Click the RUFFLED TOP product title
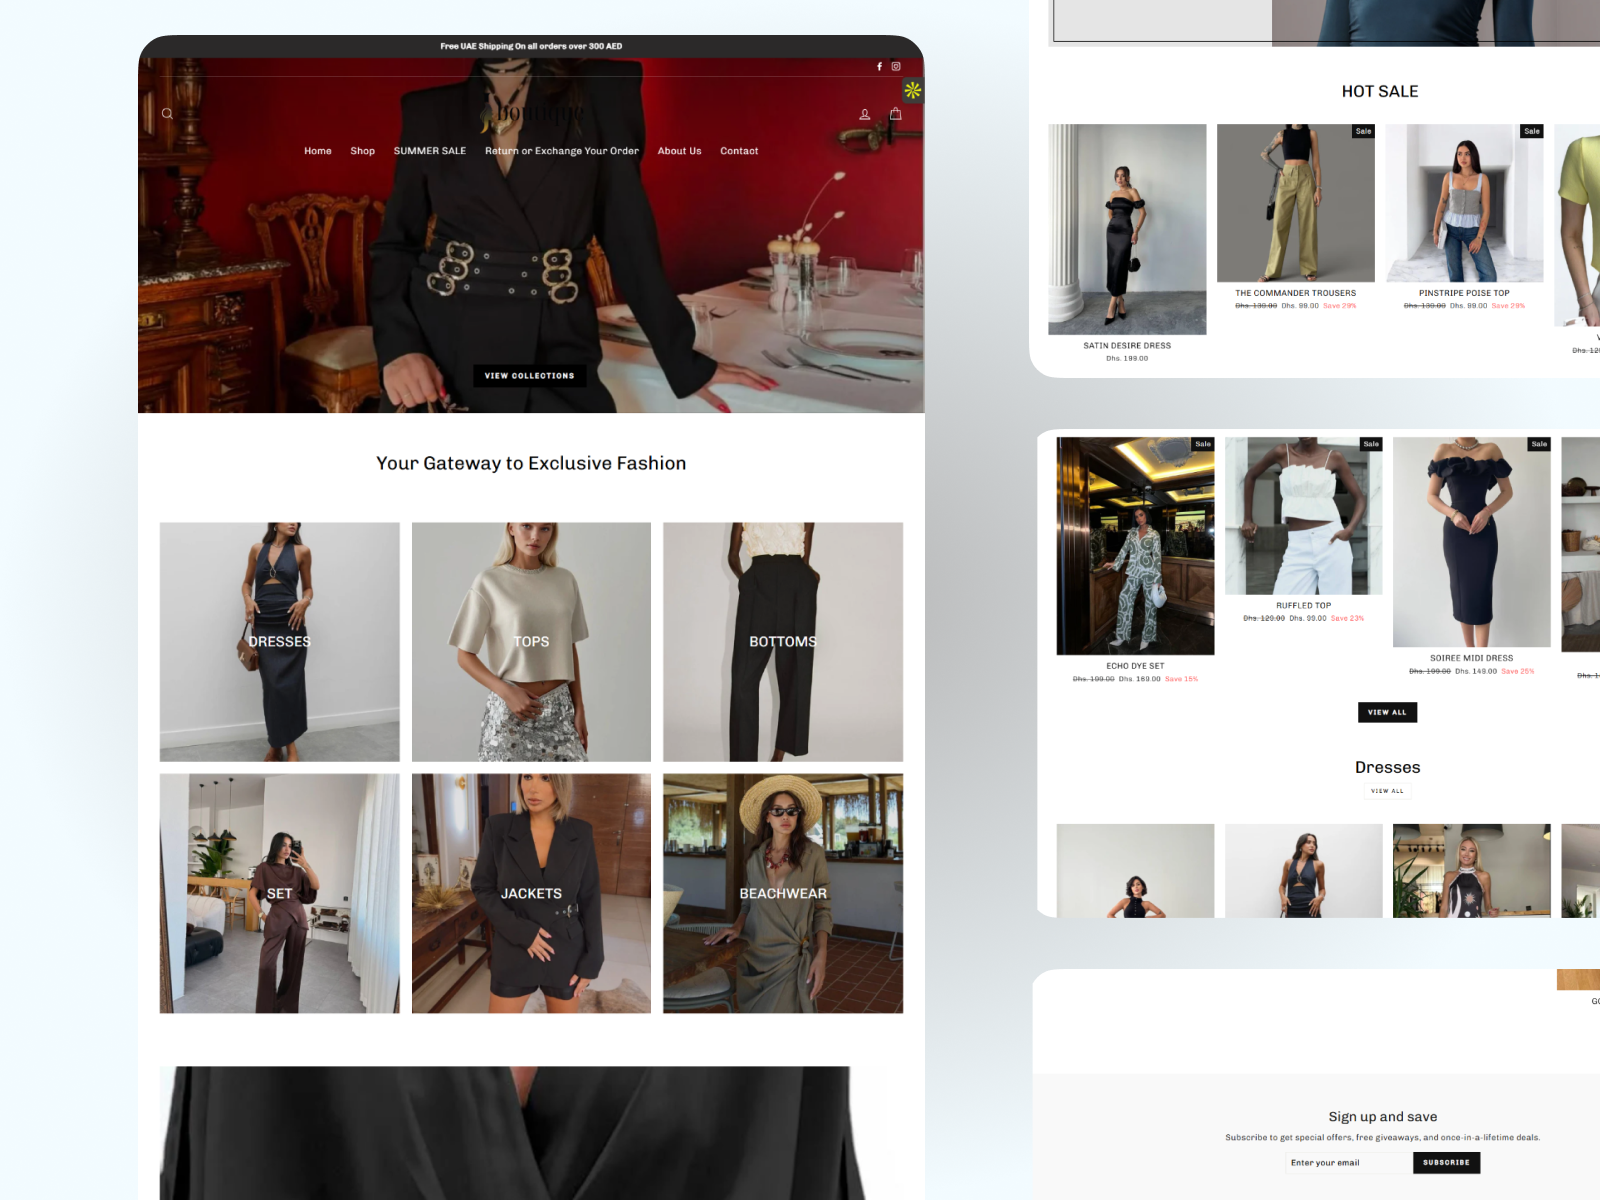The height and width of the screenshot is (1200, 1600). click(x=1304, y=606)
